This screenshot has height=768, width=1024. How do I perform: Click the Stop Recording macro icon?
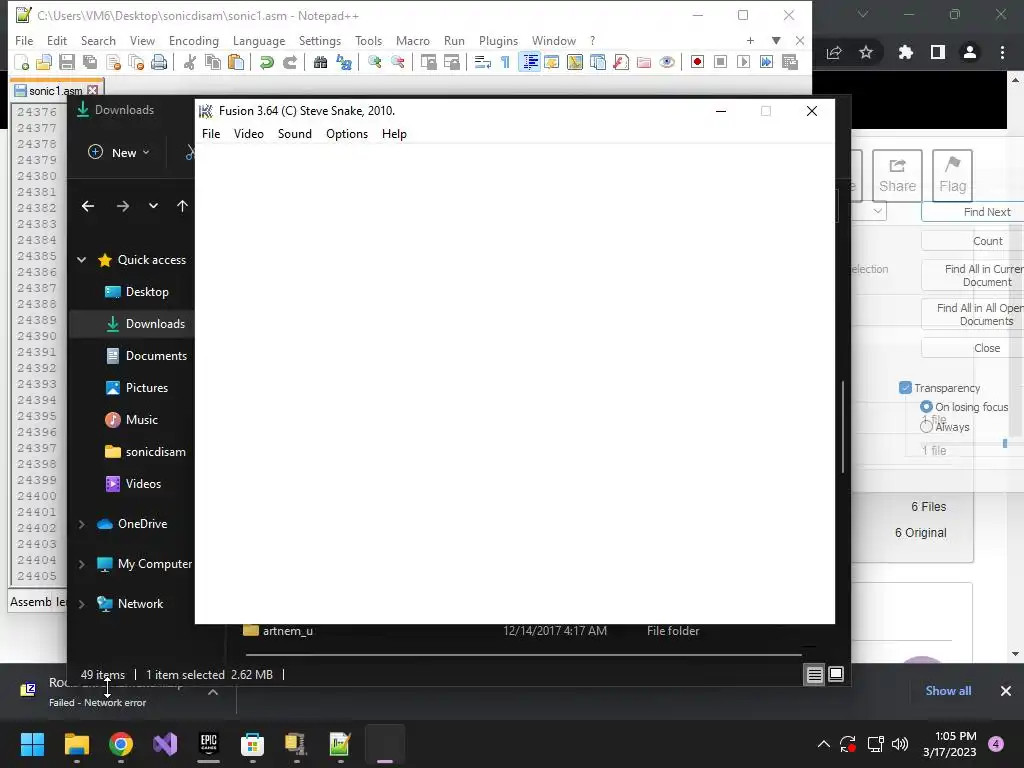click(720, 62)
